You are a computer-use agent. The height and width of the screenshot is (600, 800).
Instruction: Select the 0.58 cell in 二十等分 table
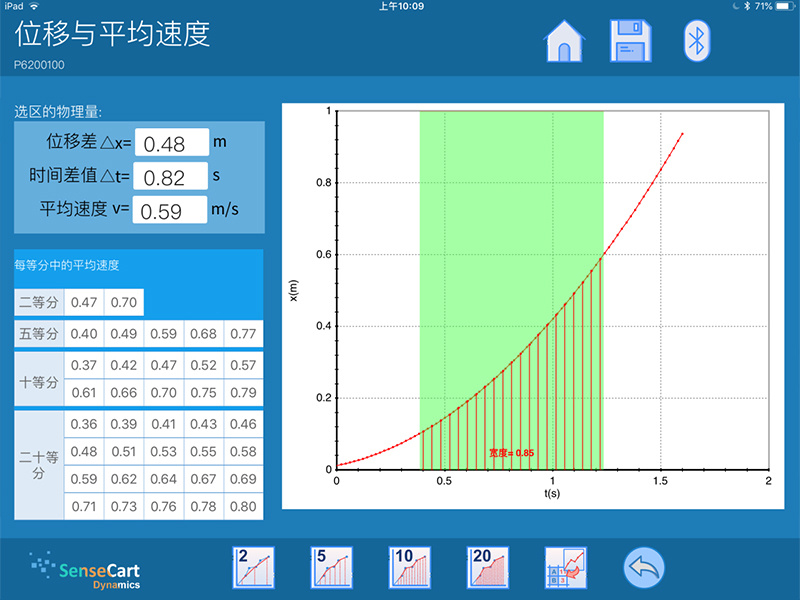coord(243,452)
